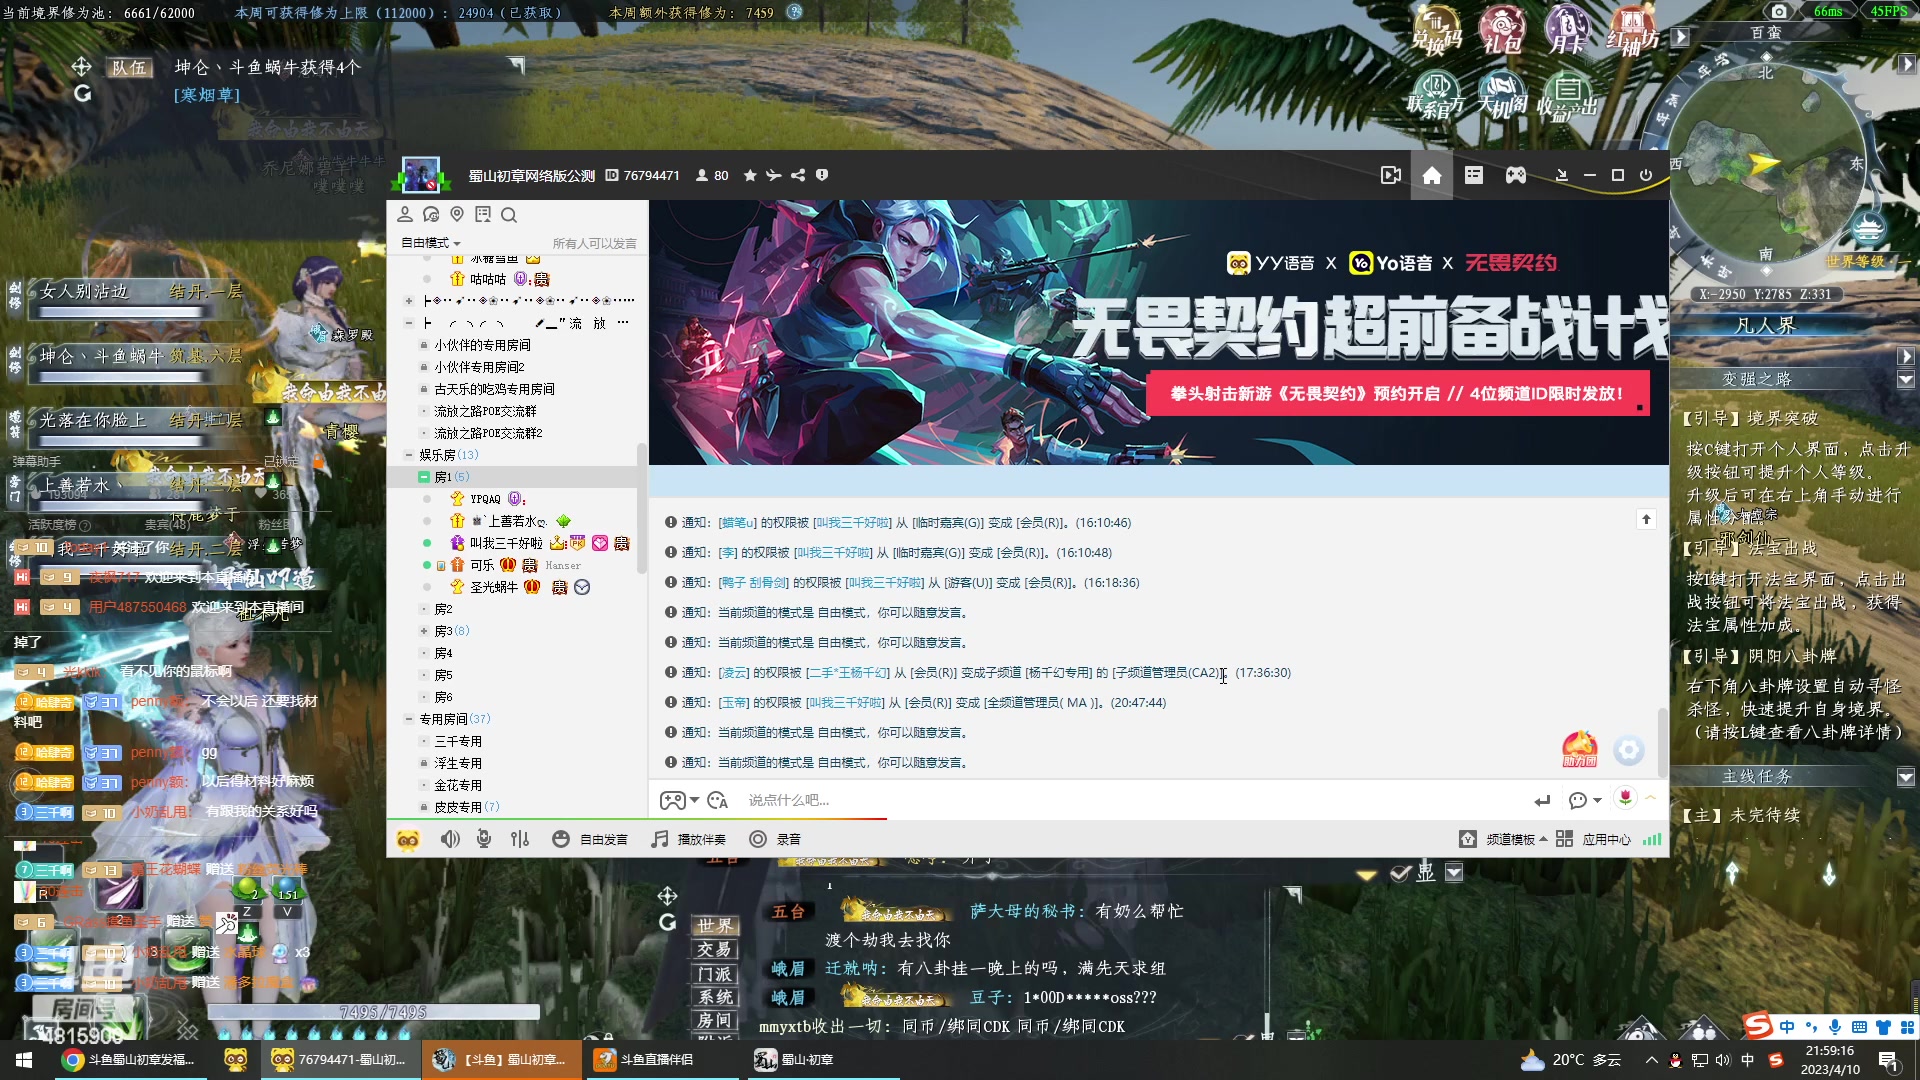Open 联系官方 contact official icon
Image resolution: width=1920 pixels, height=1080 pixels.
tap(1437, 95)
